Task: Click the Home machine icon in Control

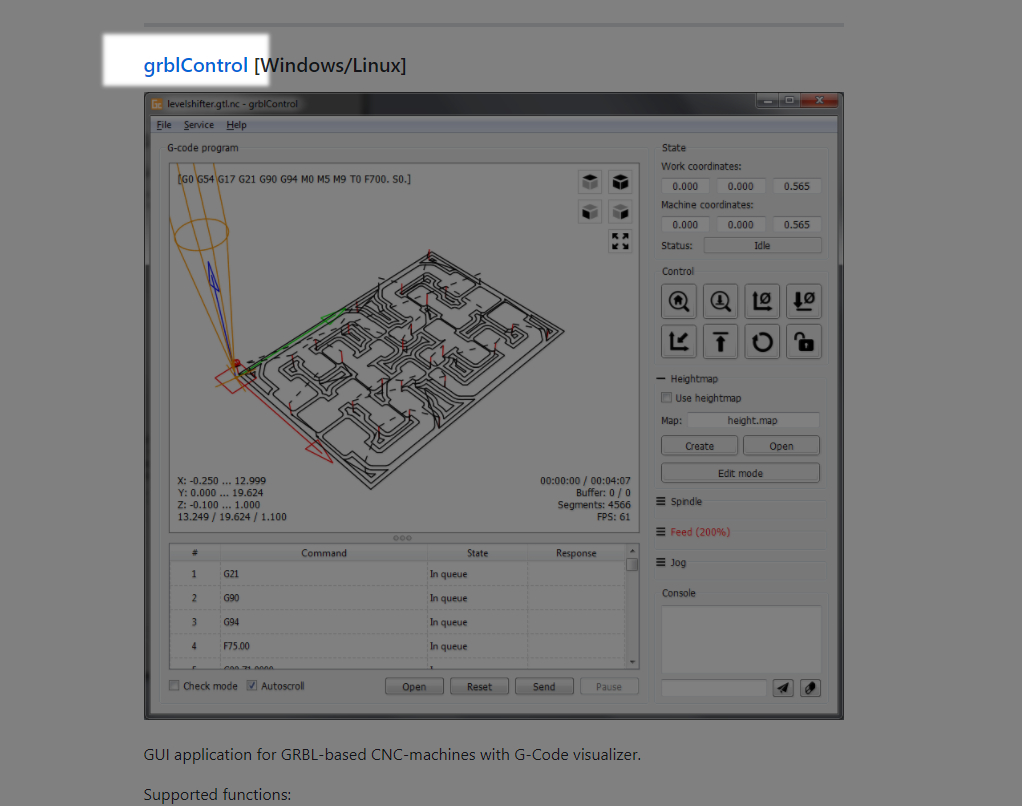Action: pos(679,301)
